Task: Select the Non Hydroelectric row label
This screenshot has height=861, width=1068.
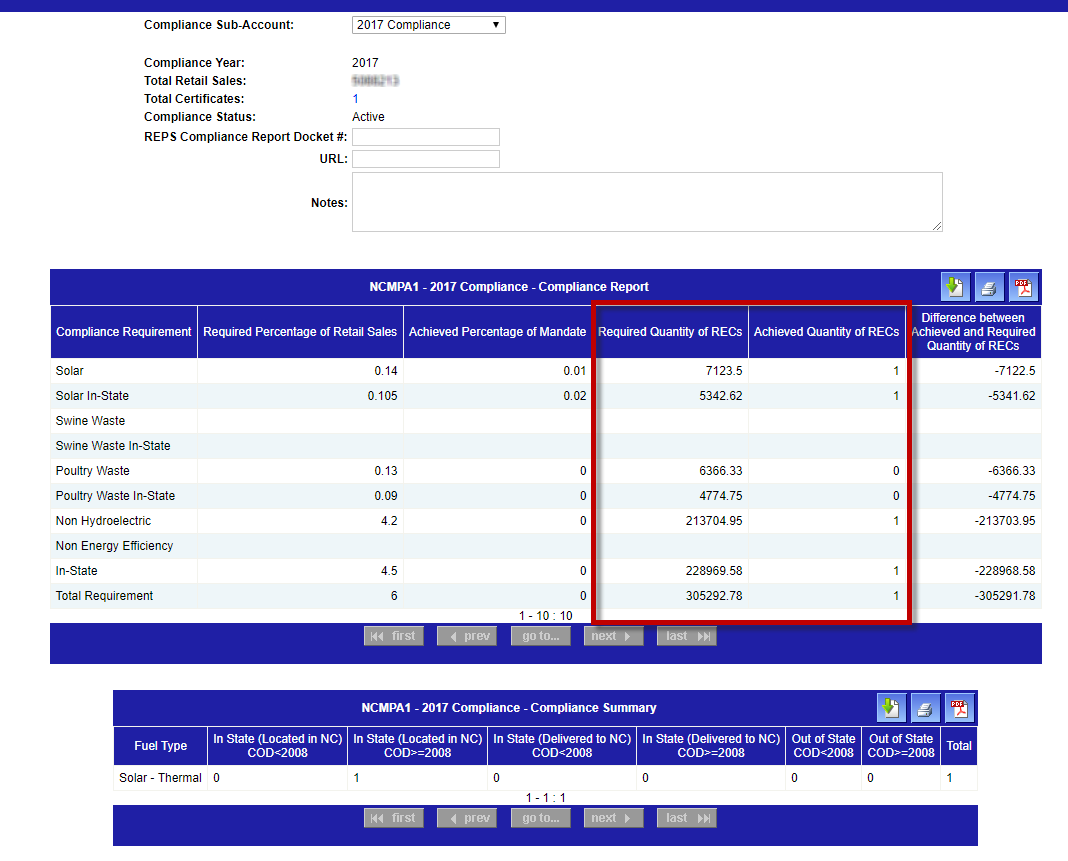Action: coord(104,520)
